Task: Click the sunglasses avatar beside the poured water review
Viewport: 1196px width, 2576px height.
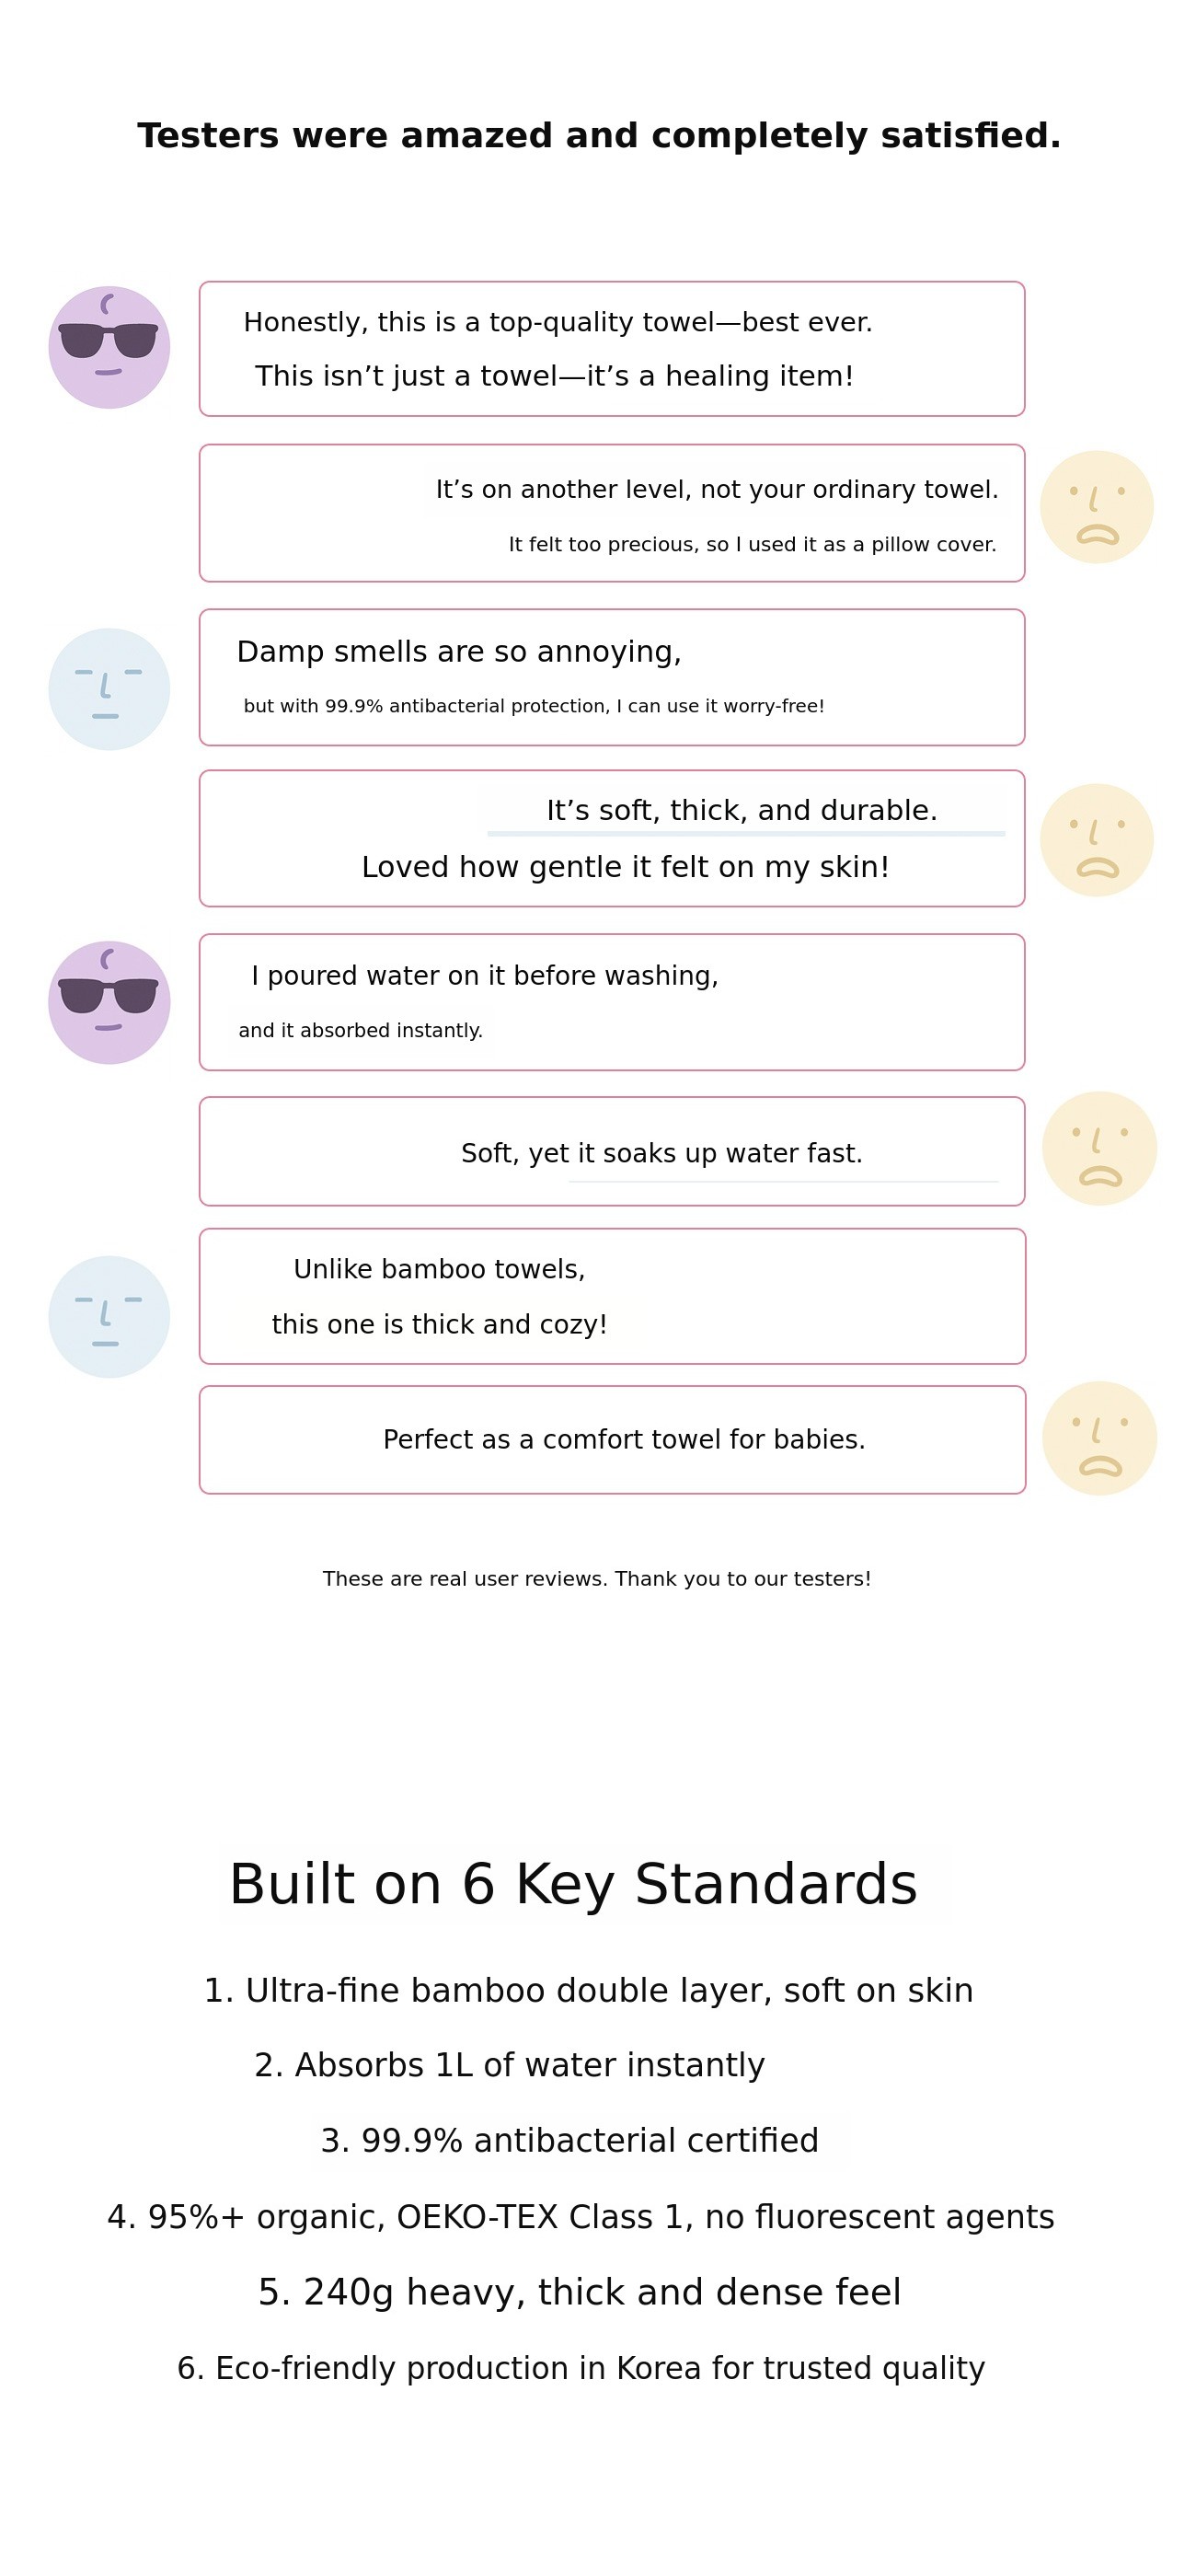Action: tap(109, 1002)
